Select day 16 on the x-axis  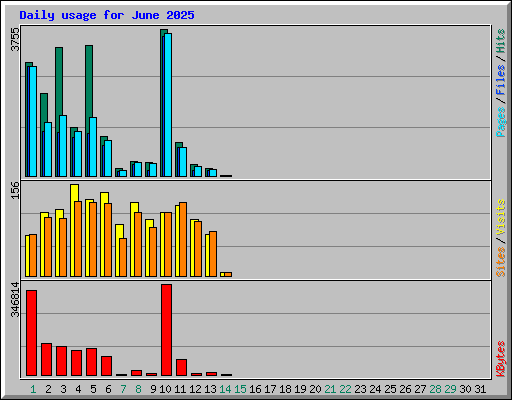[x=255, y=389]
